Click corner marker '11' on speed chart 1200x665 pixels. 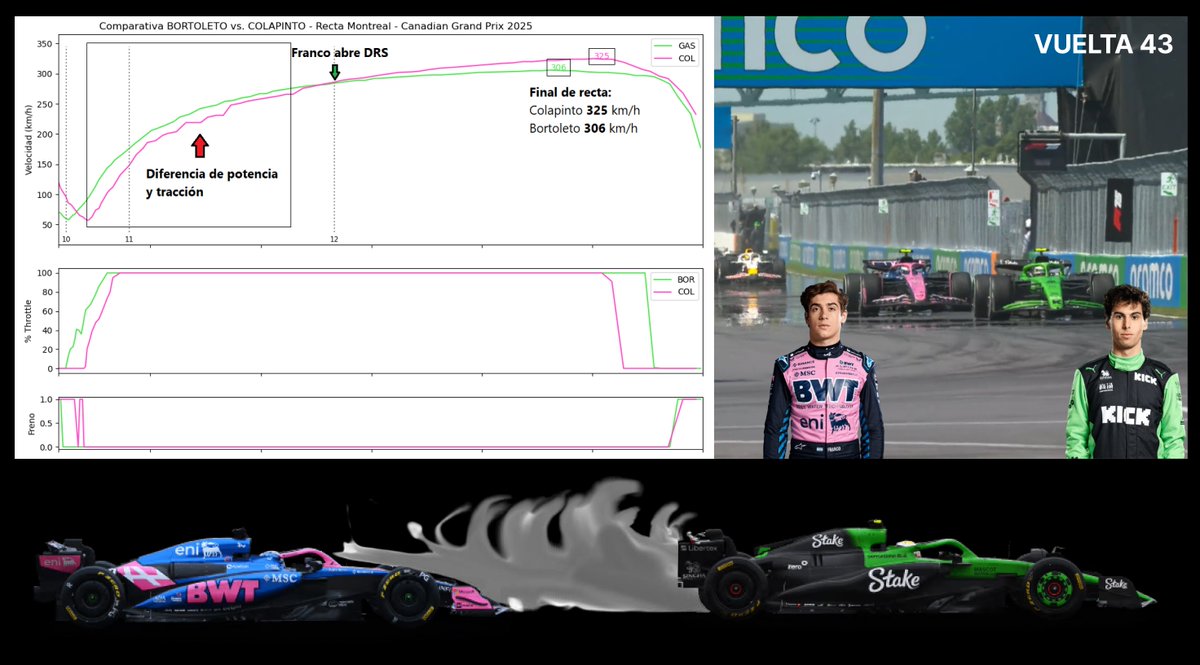click(x=129, y=240)
